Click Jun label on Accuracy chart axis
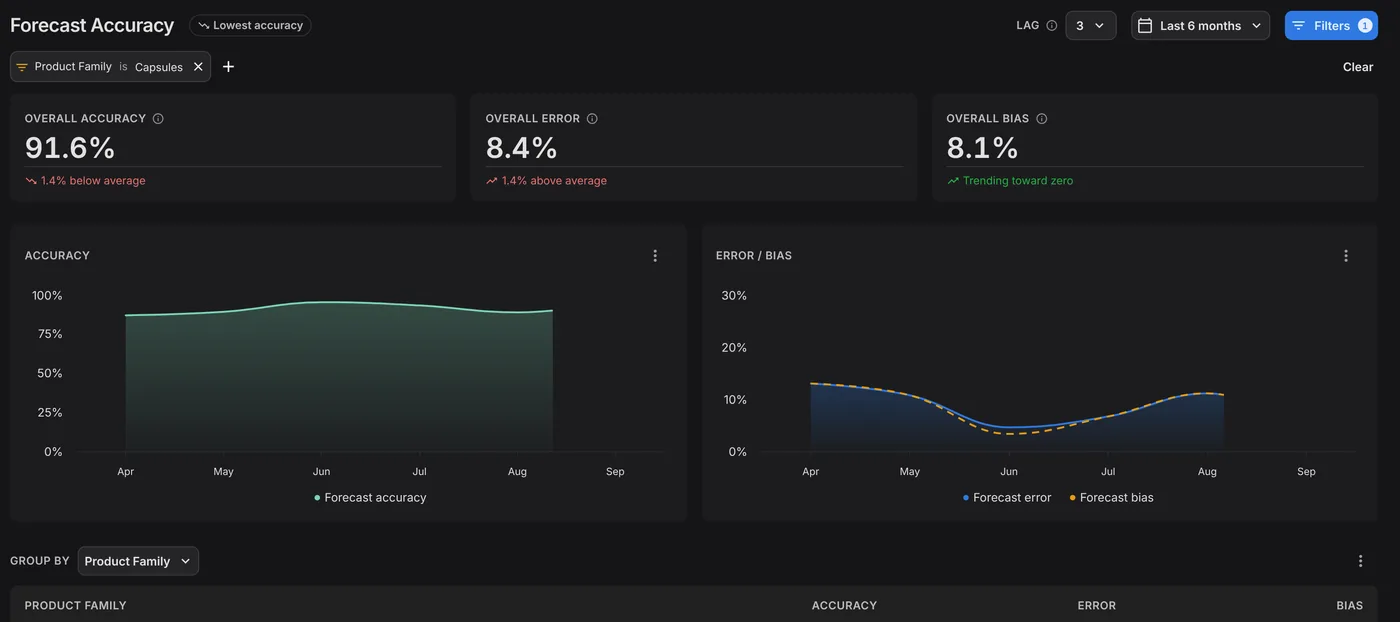Image resolution: width=1400 pixels, height=622 pixels. [321, 472]
